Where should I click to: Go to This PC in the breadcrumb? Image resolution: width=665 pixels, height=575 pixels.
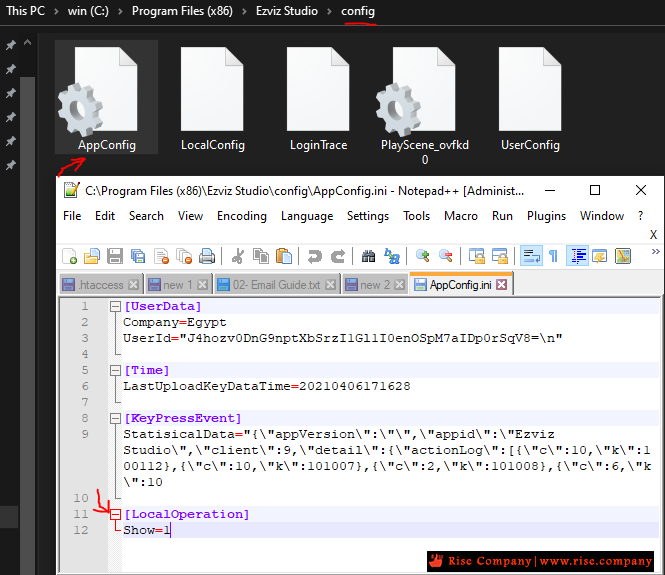click(25, 11)
